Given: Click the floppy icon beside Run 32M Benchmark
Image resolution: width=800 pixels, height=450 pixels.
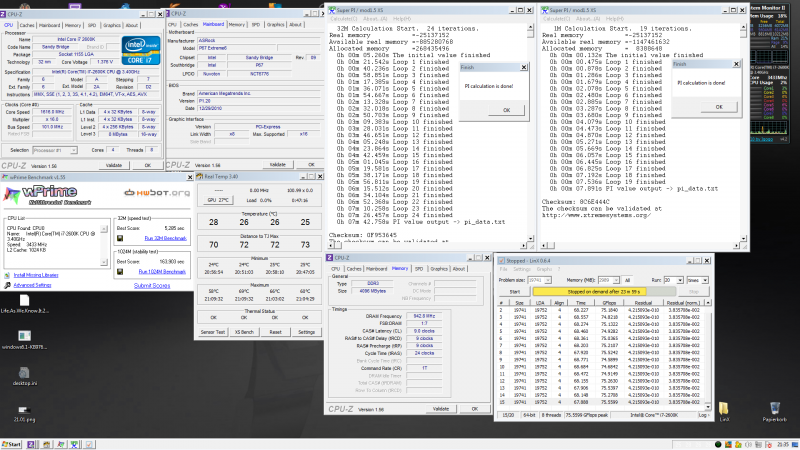Looking at the screenshot, I should [x=120, y=238].
